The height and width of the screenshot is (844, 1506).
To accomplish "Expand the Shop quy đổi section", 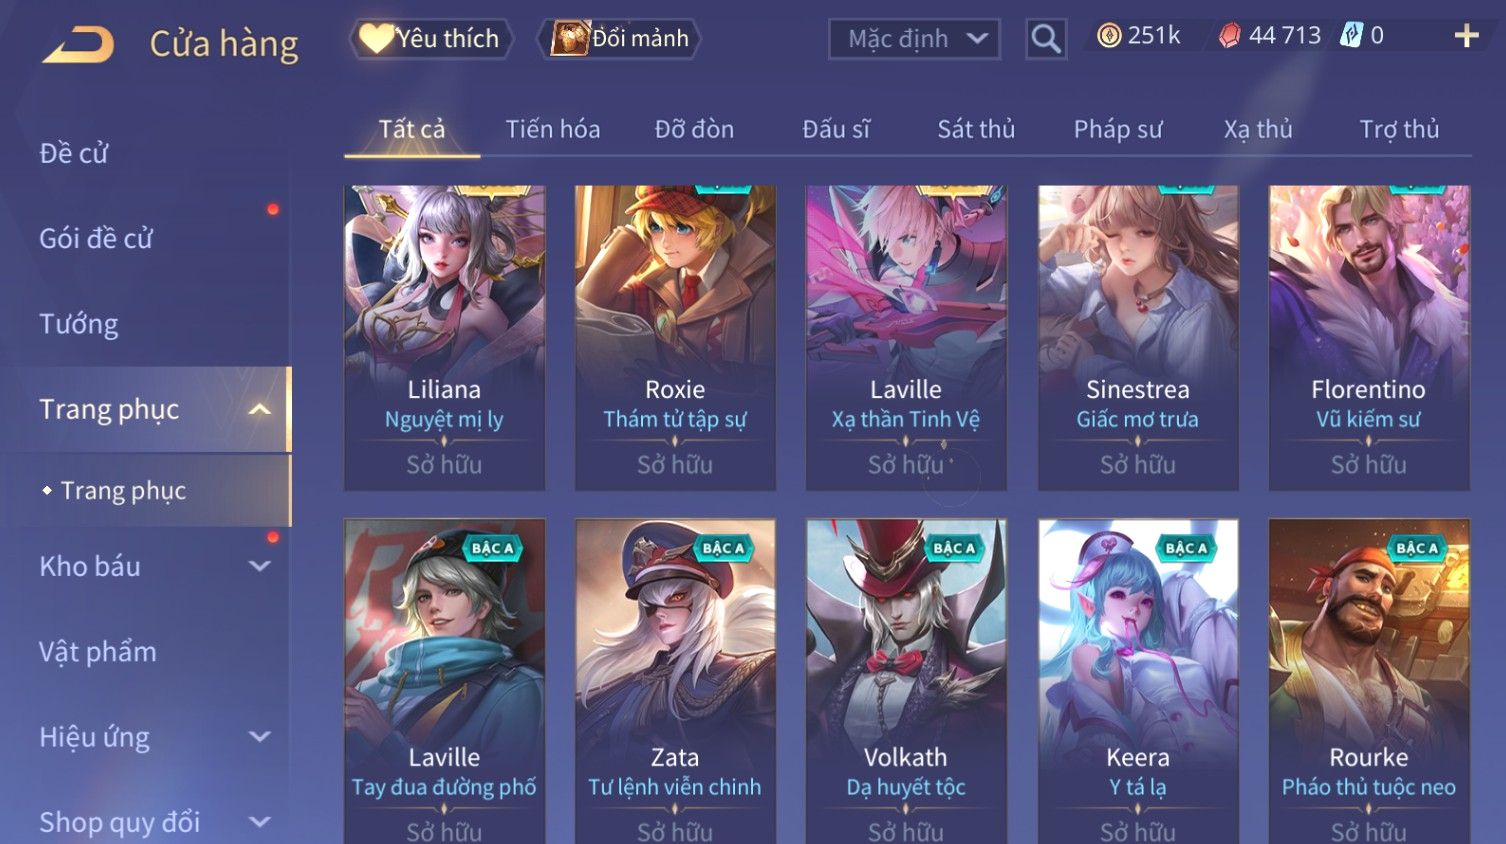I will pyautogui.click(x=260, y=822).
